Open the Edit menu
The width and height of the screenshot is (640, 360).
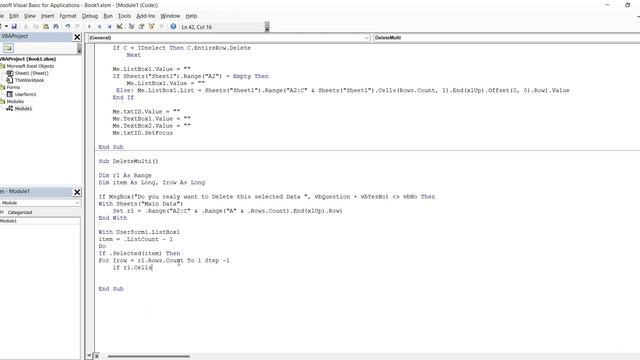[x=14, y=16]
